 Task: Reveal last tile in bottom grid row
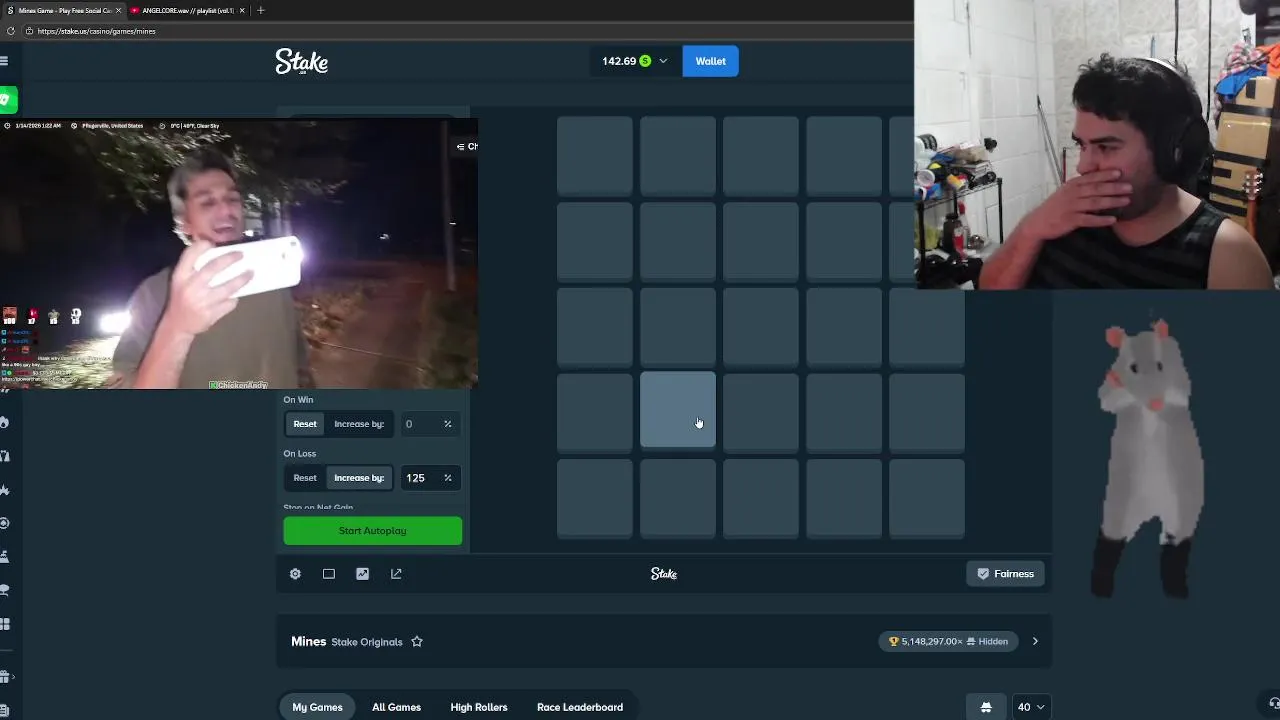coord(927,499)
